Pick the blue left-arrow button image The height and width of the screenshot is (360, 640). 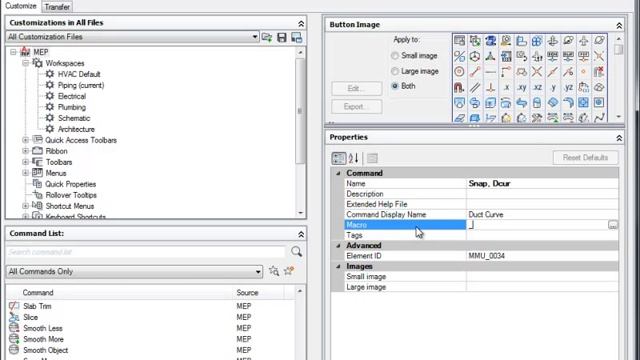pyautogui.click(x=522, y=103)
